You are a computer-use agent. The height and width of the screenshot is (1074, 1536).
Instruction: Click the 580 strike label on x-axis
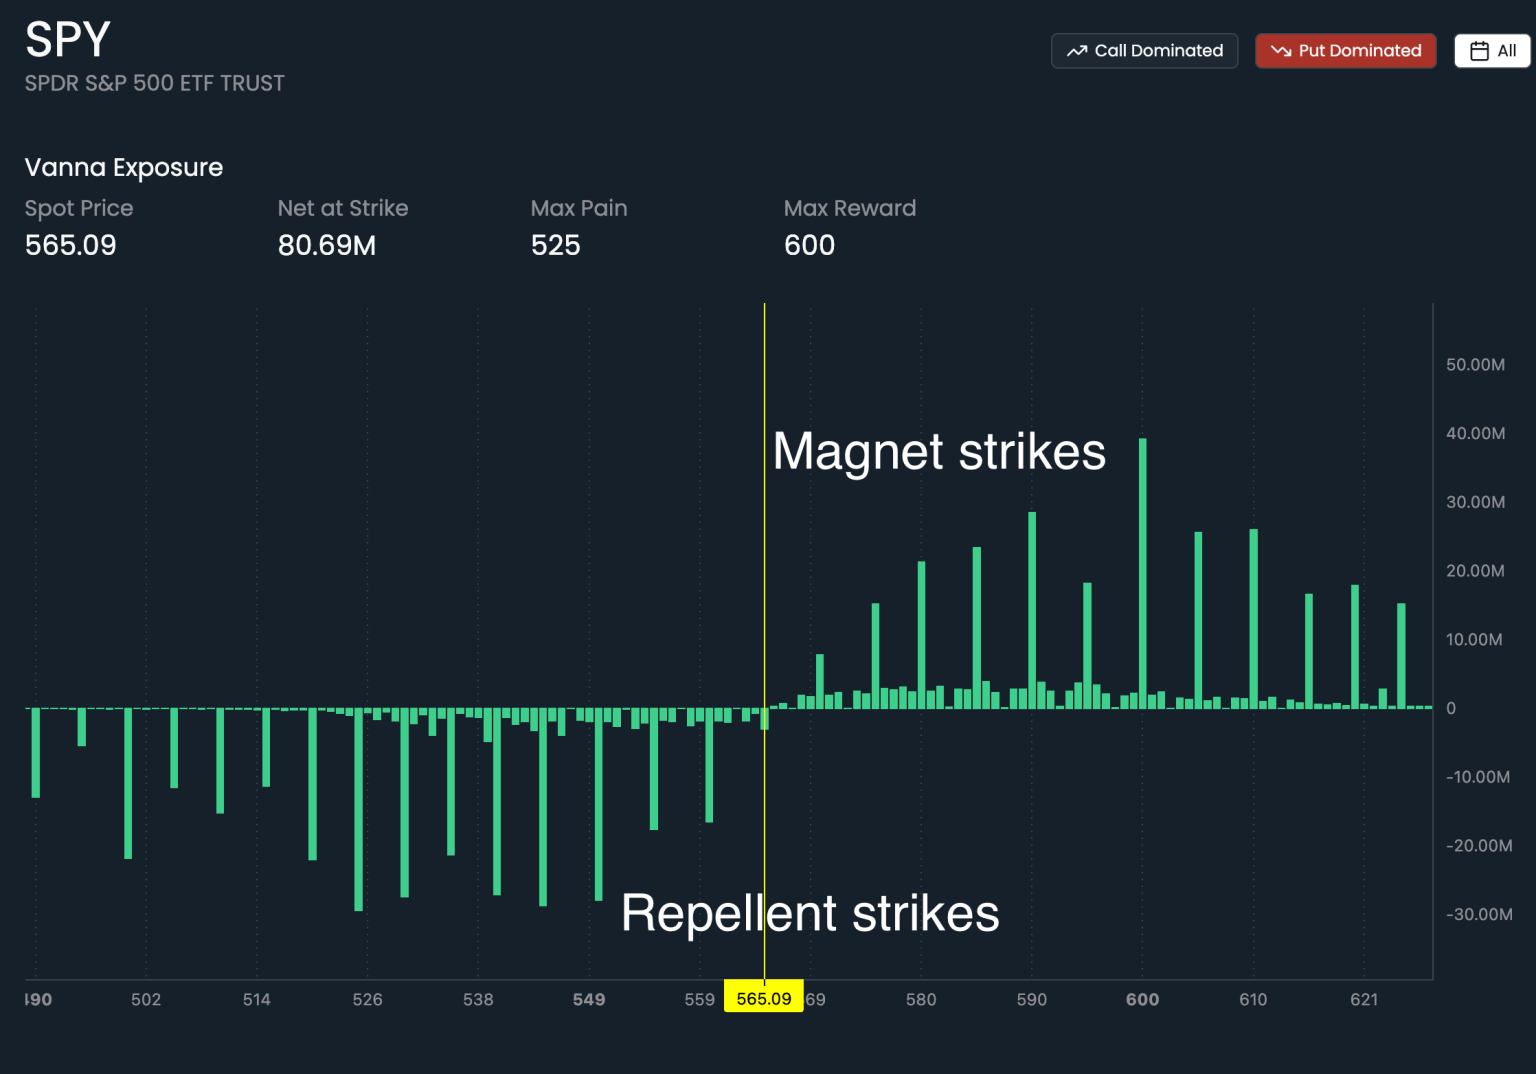tap(921, 999)
